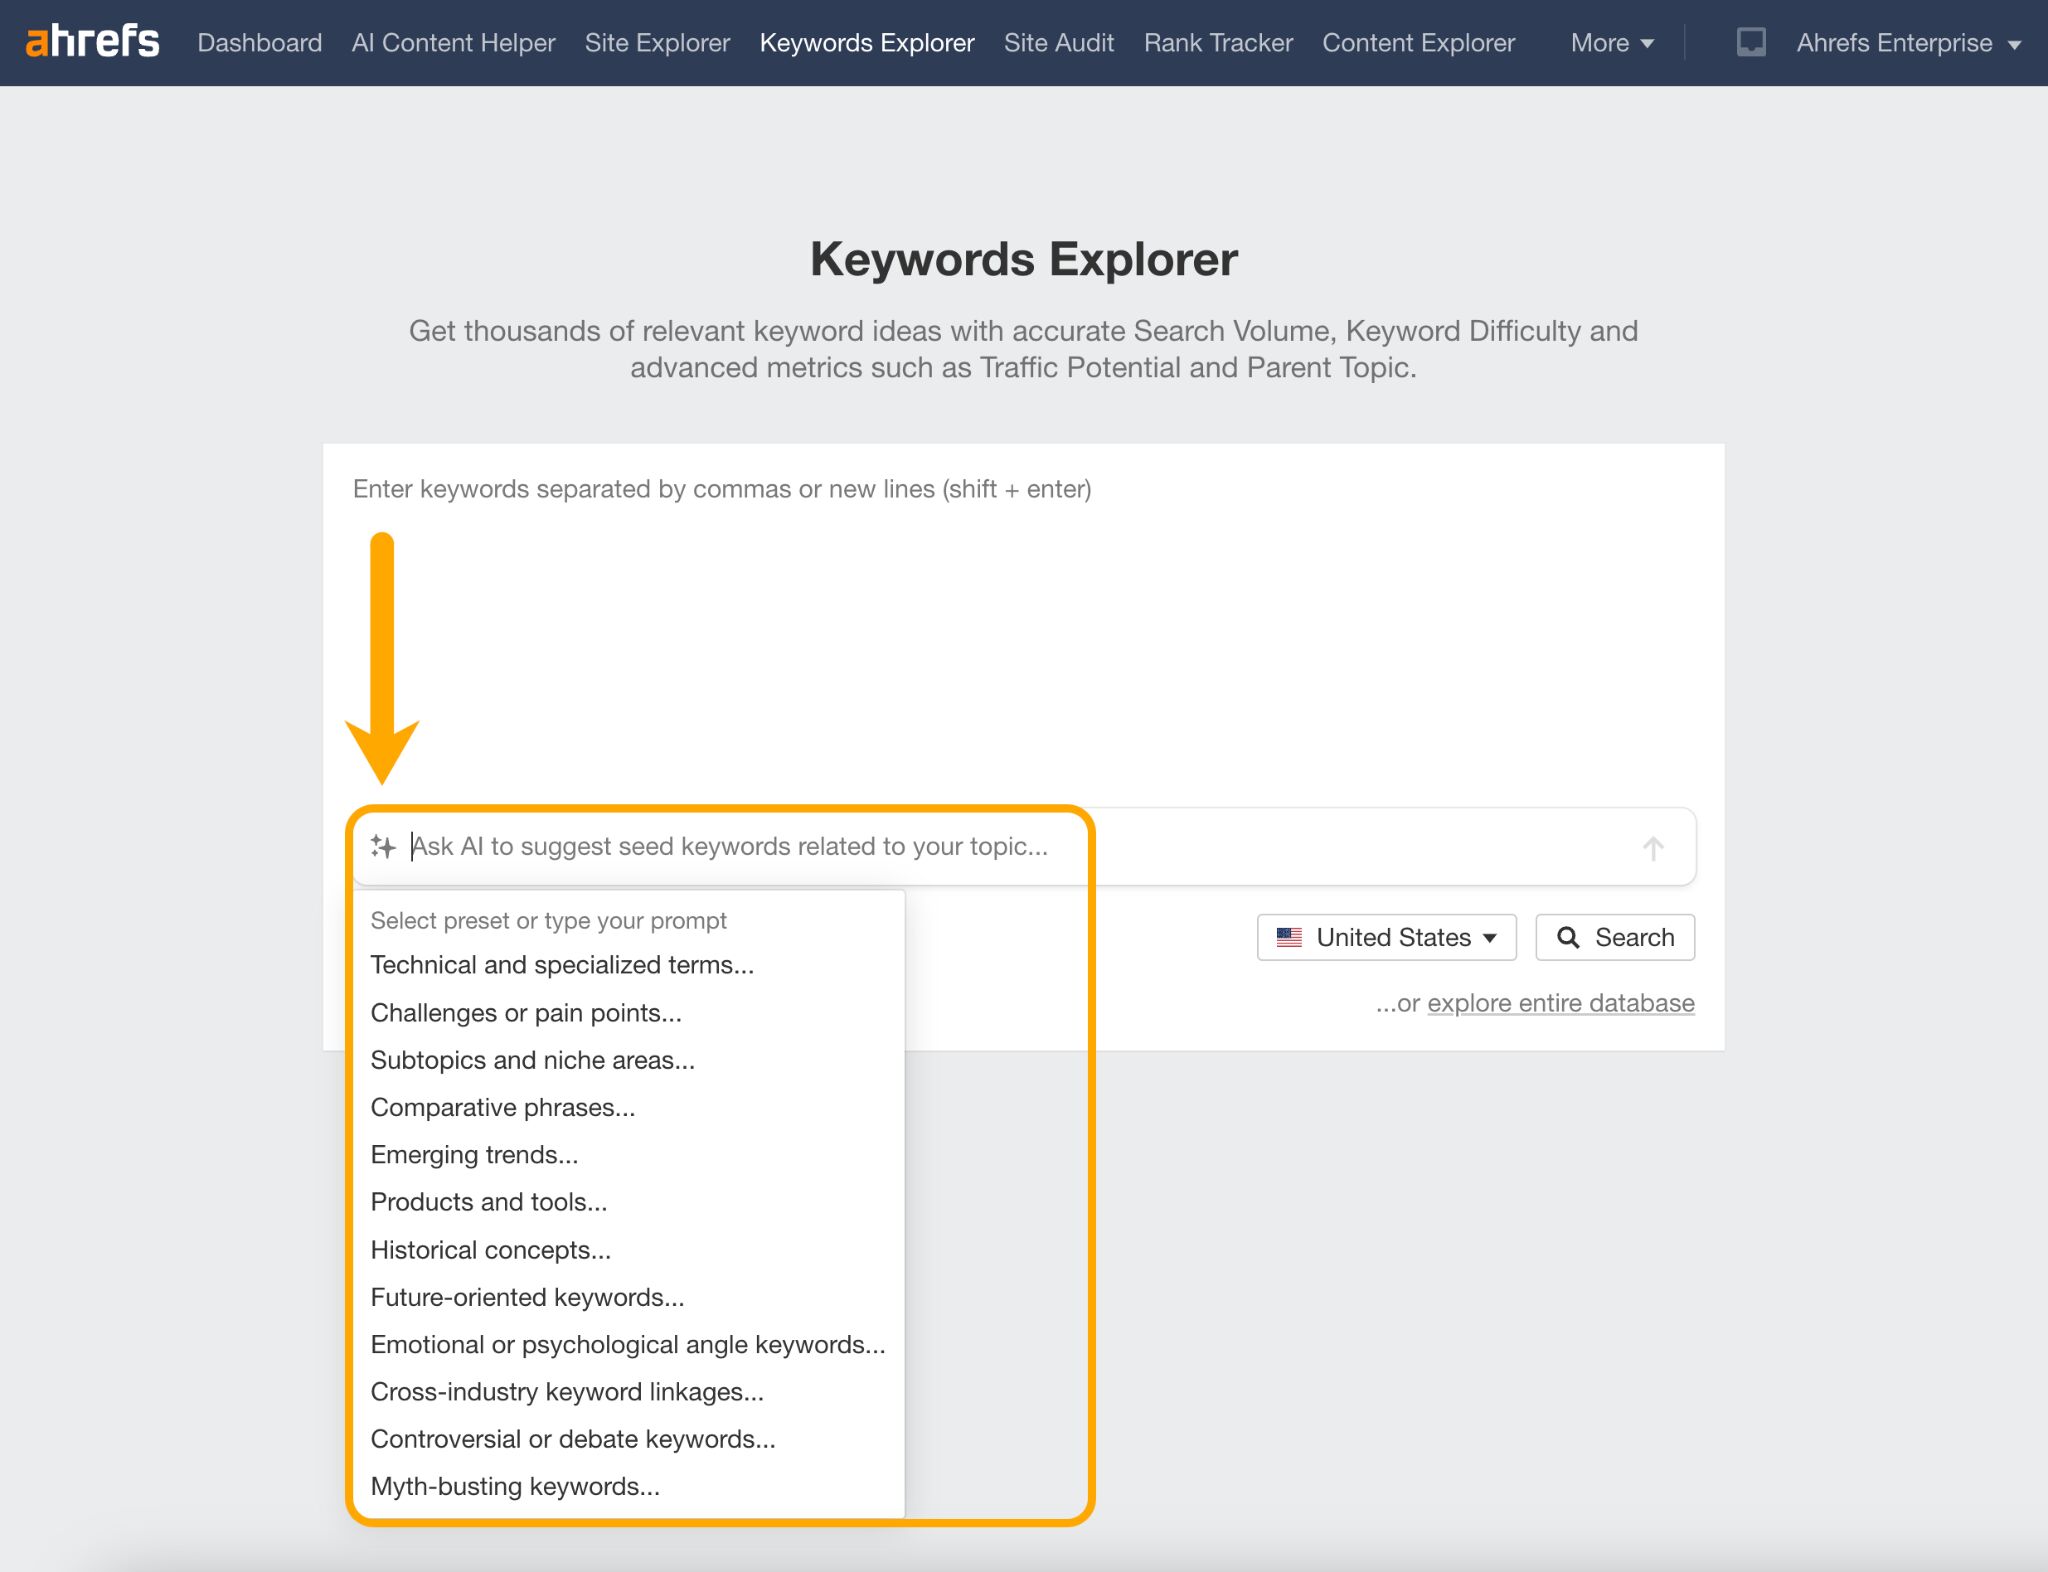Open Content Explorer in navigation

[1418, 43]
